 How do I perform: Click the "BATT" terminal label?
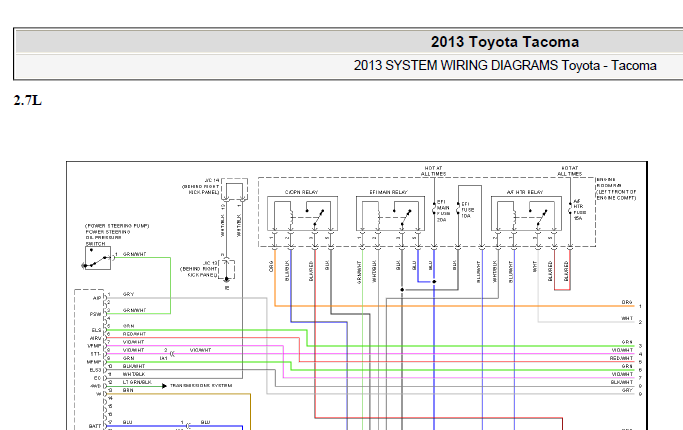(95, 426)
